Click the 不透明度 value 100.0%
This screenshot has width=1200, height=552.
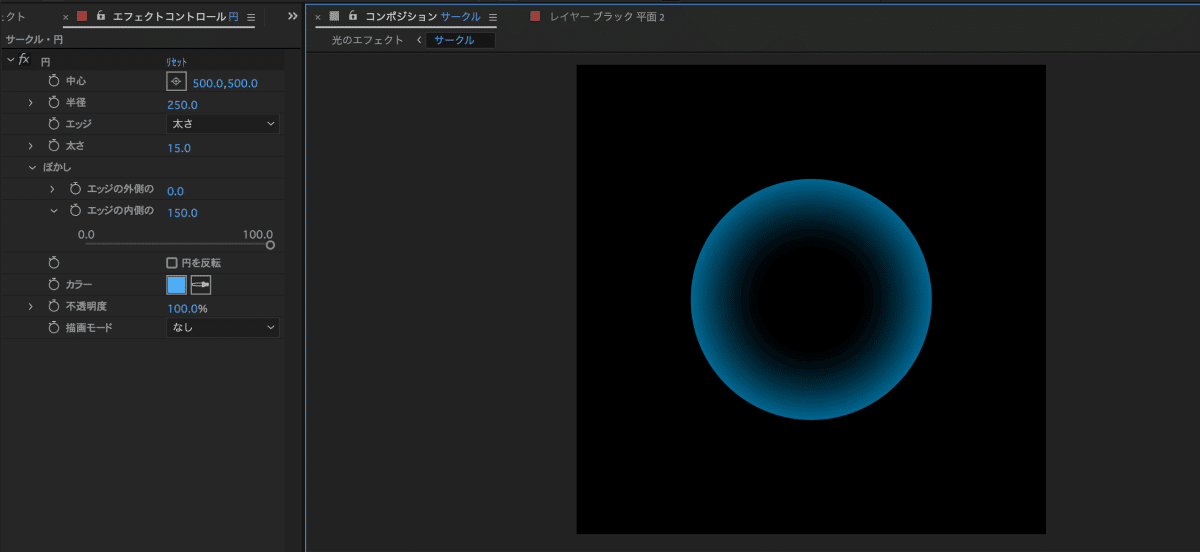[x=187, y=308]
